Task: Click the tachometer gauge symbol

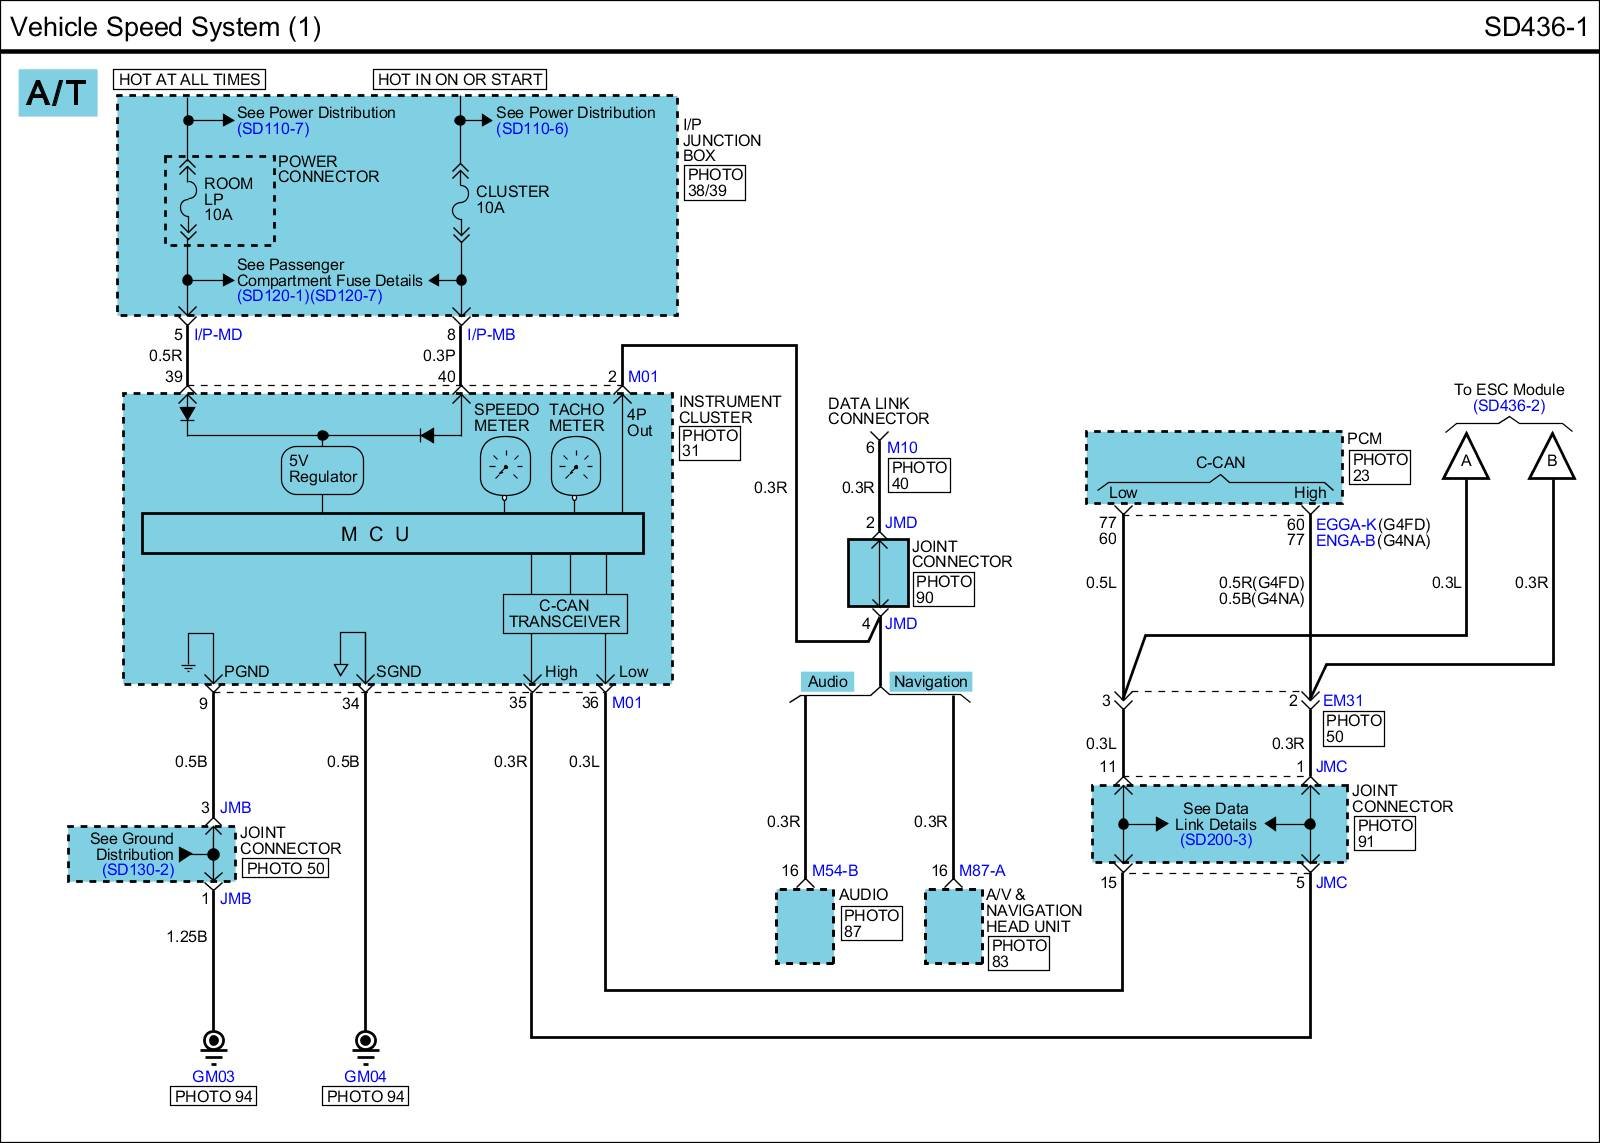Action: (575, 468)
